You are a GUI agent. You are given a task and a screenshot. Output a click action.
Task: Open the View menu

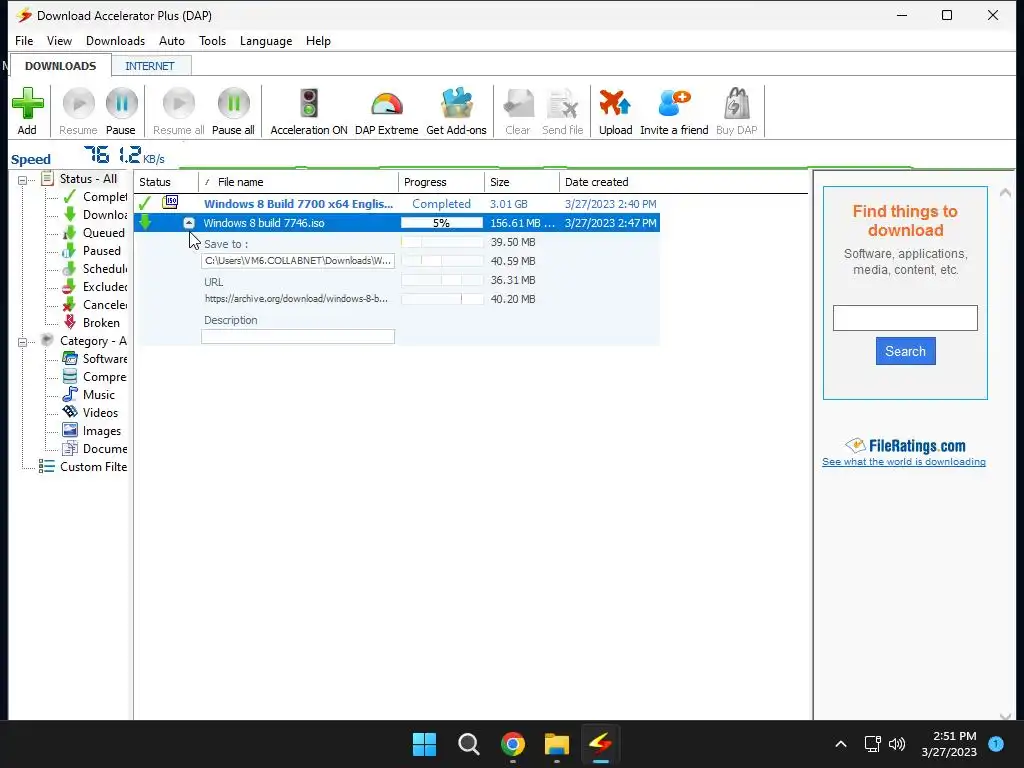pyautogui.click(x=59, y=40)
